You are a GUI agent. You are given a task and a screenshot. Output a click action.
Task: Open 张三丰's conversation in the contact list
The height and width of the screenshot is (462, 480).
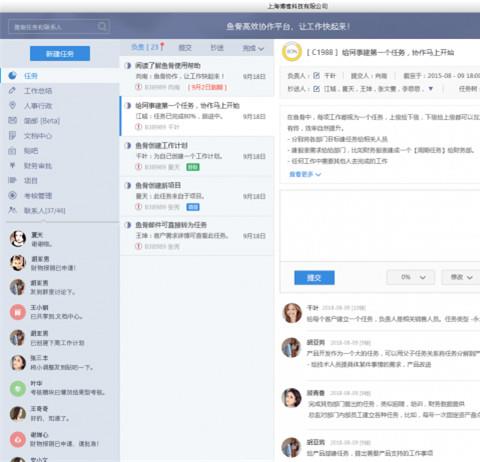(x=60, y=363)
